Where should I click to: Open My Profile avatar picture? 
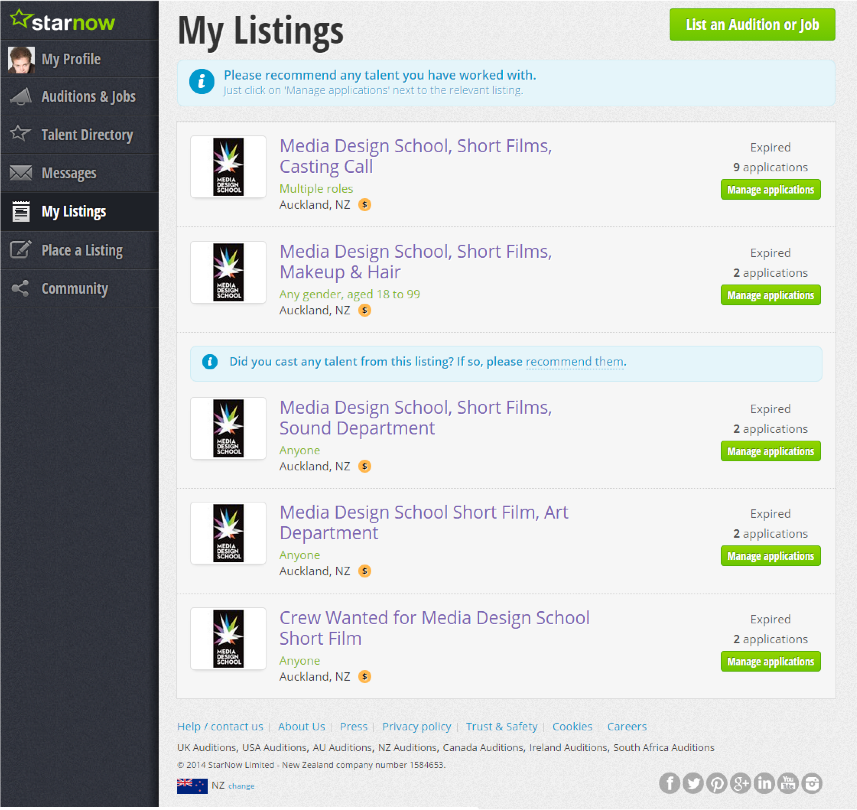(21, 60)
